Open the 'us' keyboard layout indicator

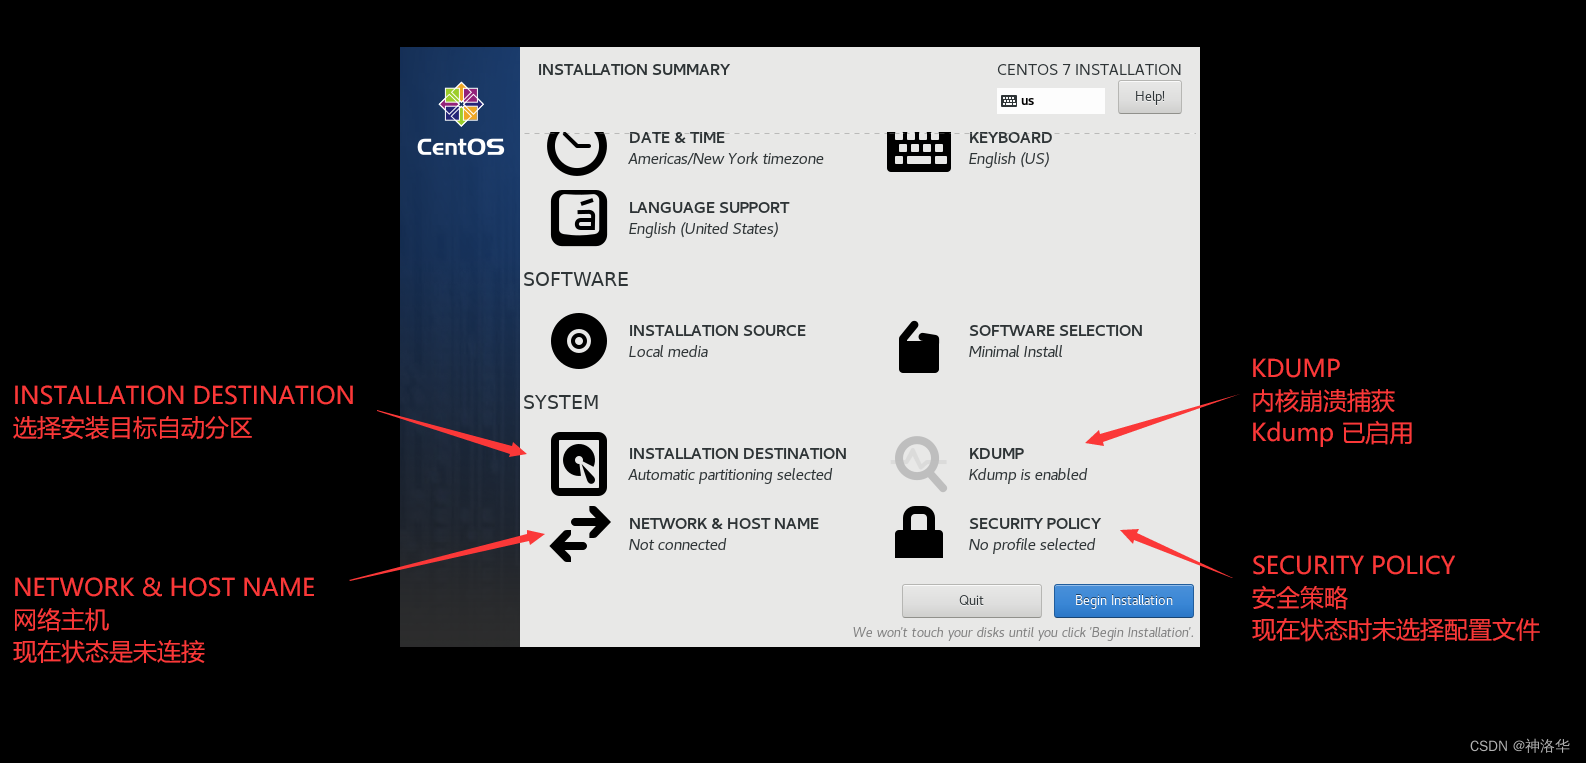click(x=1051, y=101)
